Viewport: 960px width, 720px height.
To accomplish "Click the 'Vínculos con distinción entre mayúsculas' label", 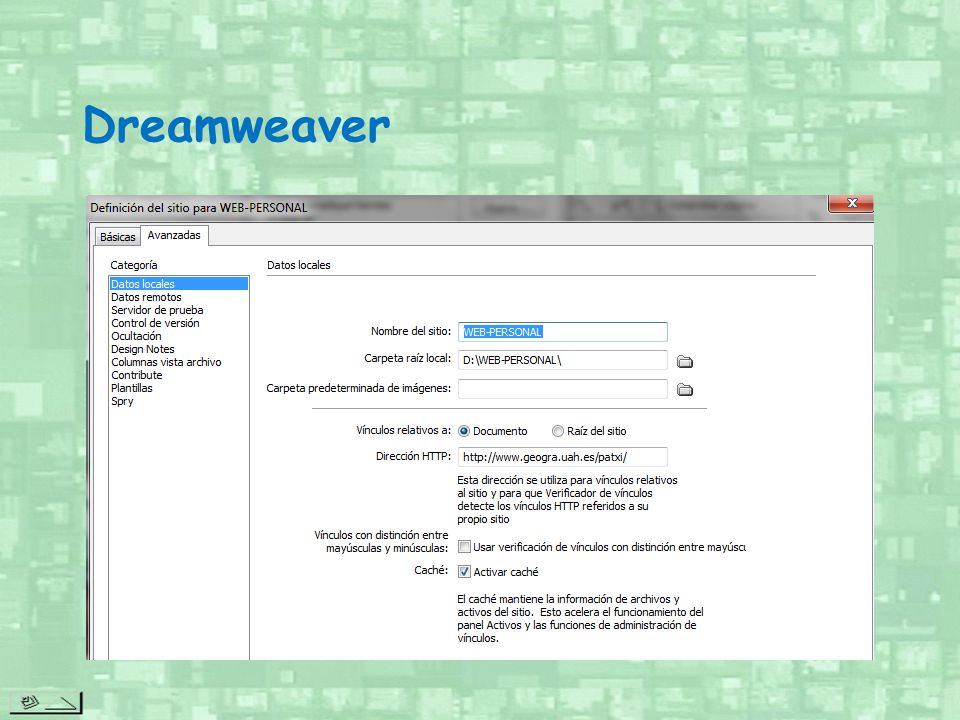I will click(x=381, y=542).
